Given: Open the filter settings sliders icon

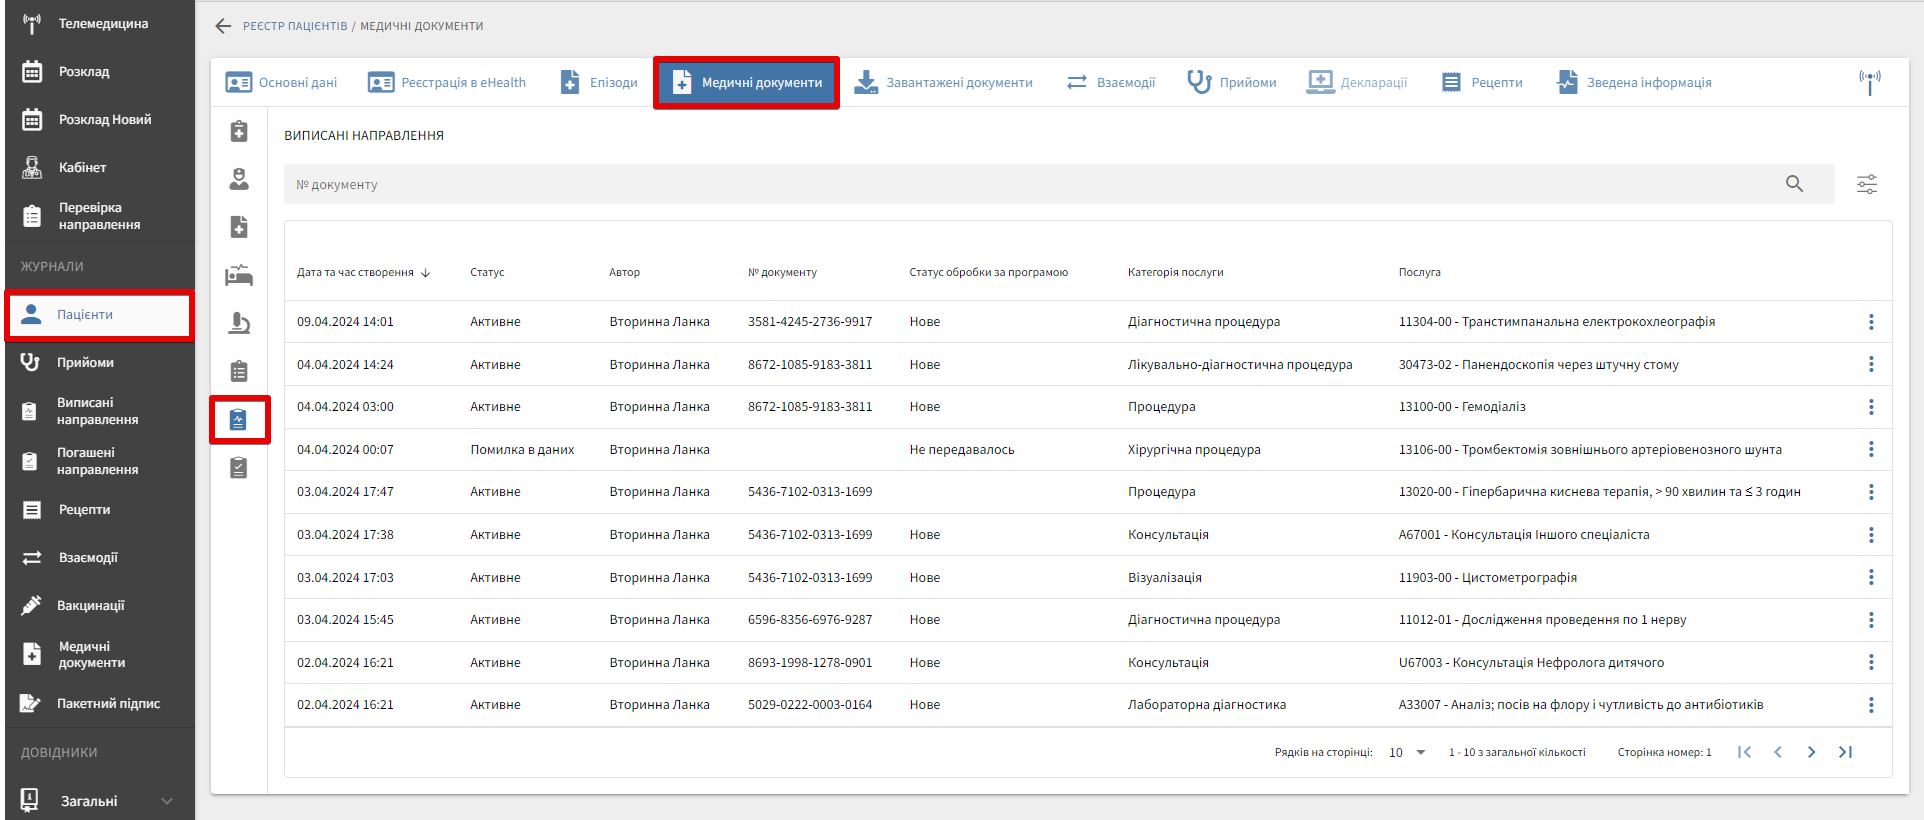Looking at the screenshot, I should 1866,184.
